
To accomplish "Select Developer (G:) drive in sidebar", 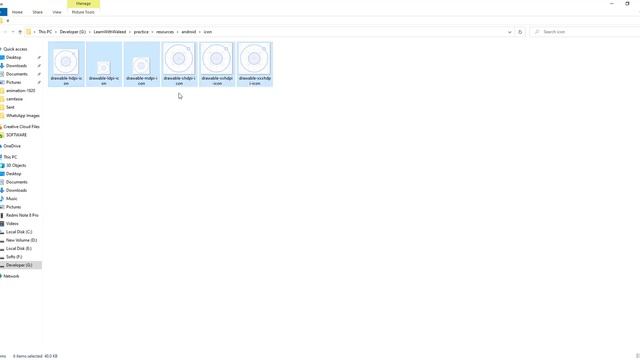I will [19, 265].
